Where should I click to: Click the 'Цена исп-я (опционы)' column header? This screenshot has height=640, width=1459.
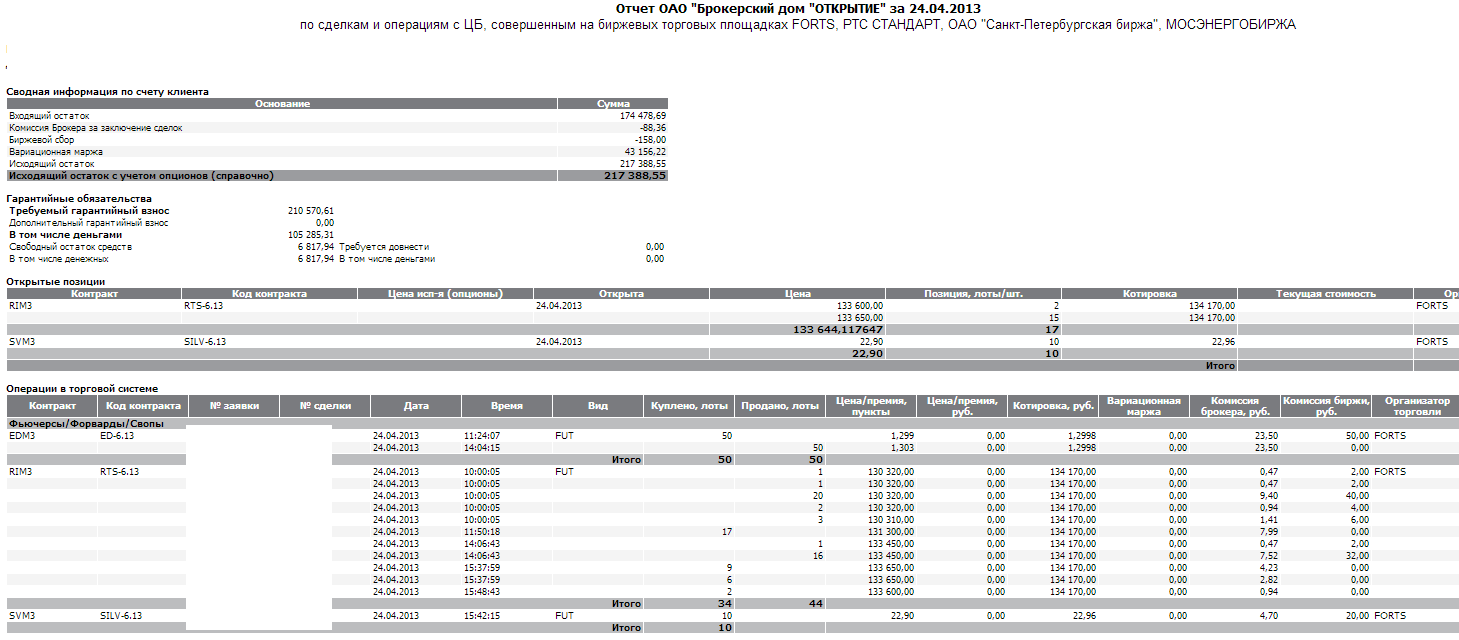click(445, 294)
